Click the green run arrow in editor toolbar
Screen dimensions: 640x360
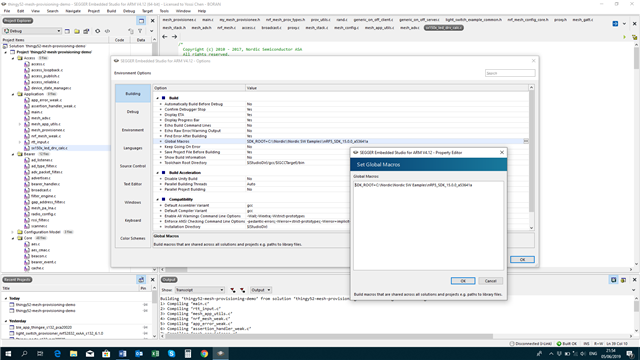pyautogui.click(x=624, y=37)
